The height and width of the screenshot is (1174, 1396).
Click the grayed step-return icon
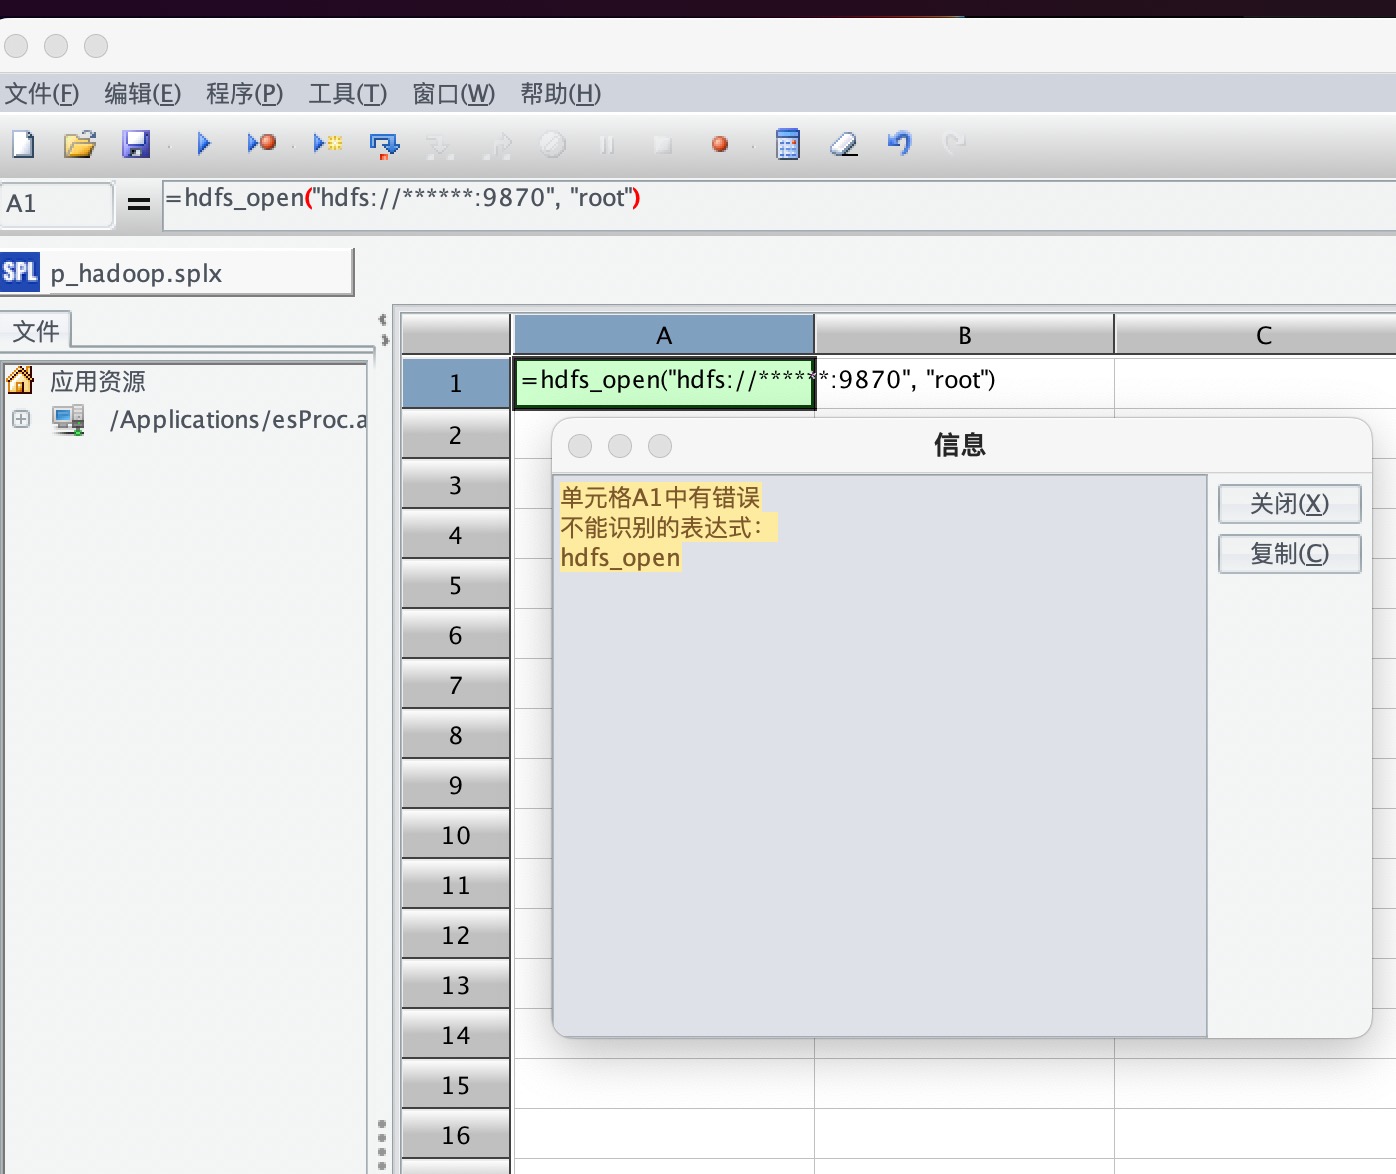click(497, 146)
